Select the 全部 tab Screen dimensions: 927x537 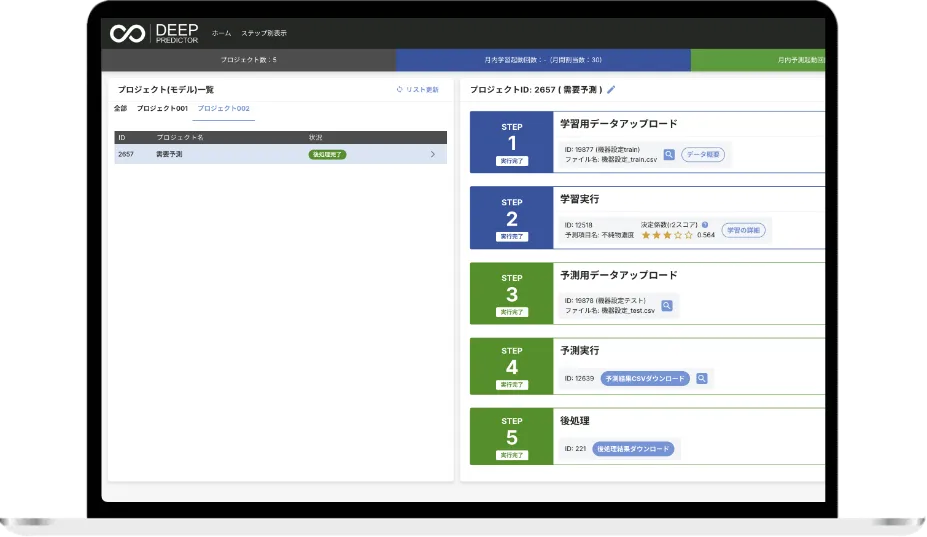coord(121,108)
